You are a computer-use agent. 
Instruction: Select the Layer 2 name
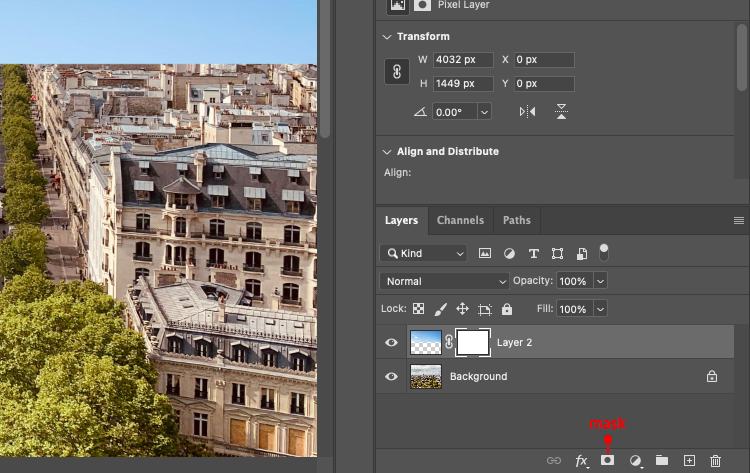tap(514, 342)
